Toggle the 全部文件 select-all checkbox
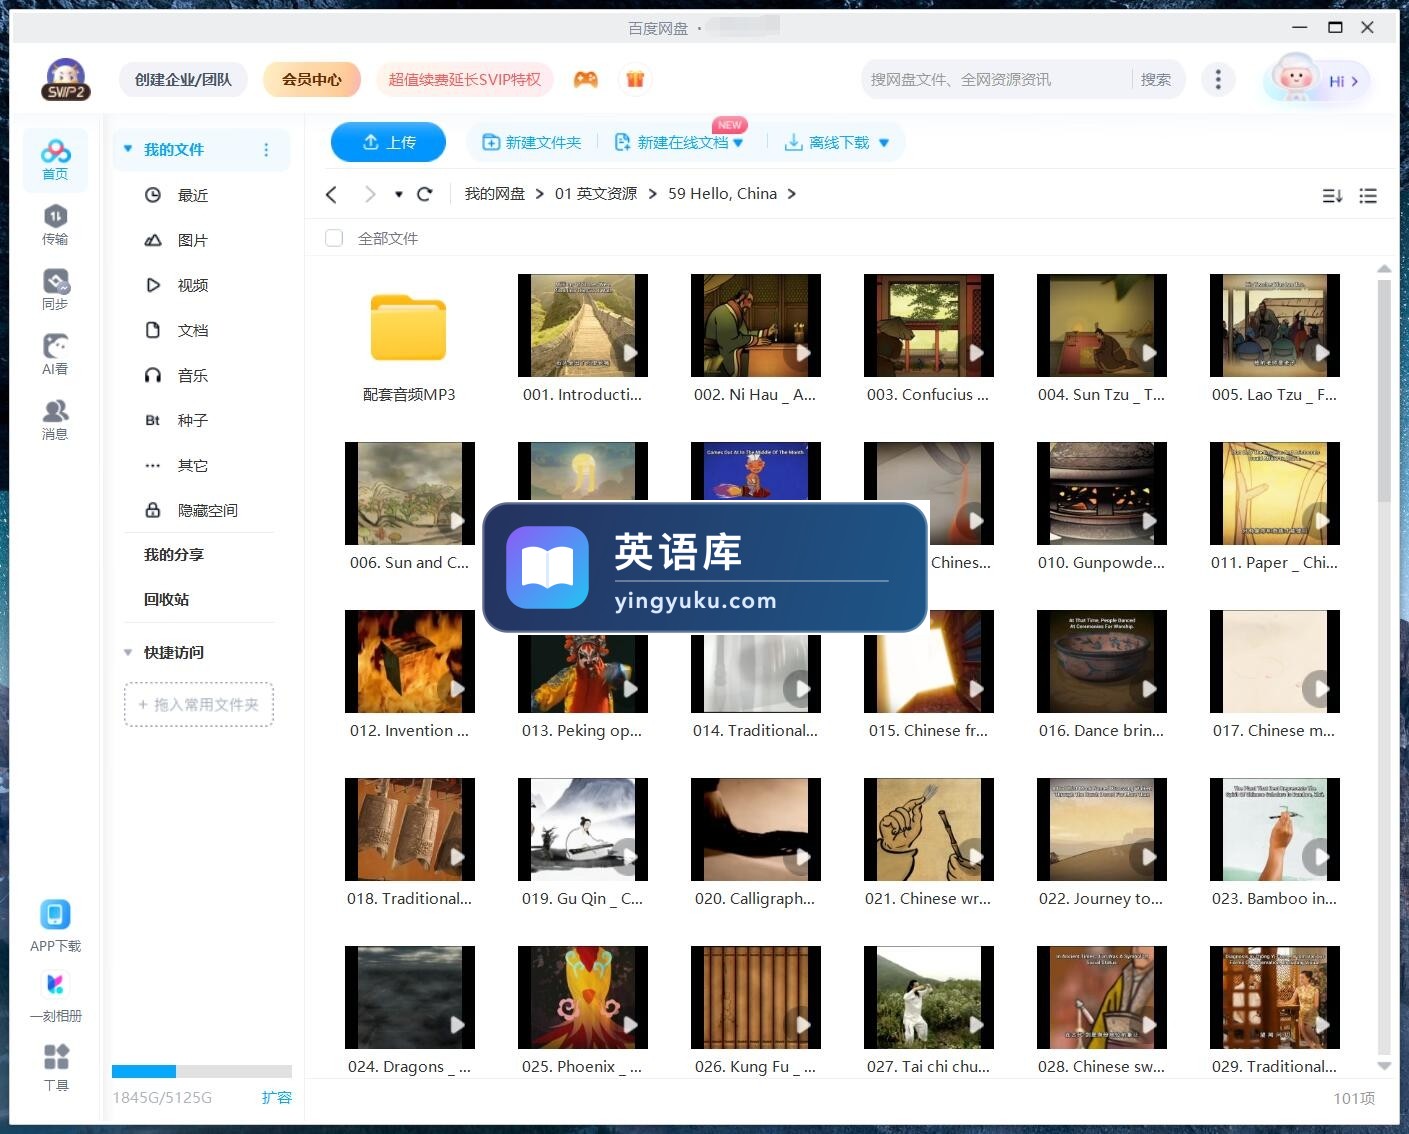Image resolution: width=1409 pixels, height=1134 pixels. coord(334,238)
